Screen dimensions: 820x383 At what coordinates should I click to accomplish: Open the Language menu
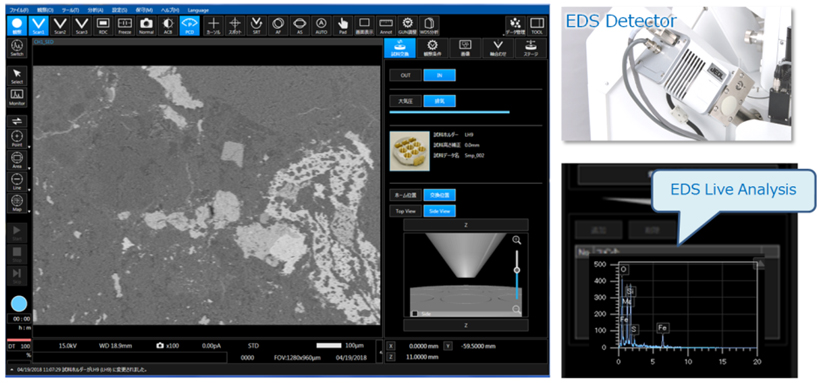coord(198,10)
